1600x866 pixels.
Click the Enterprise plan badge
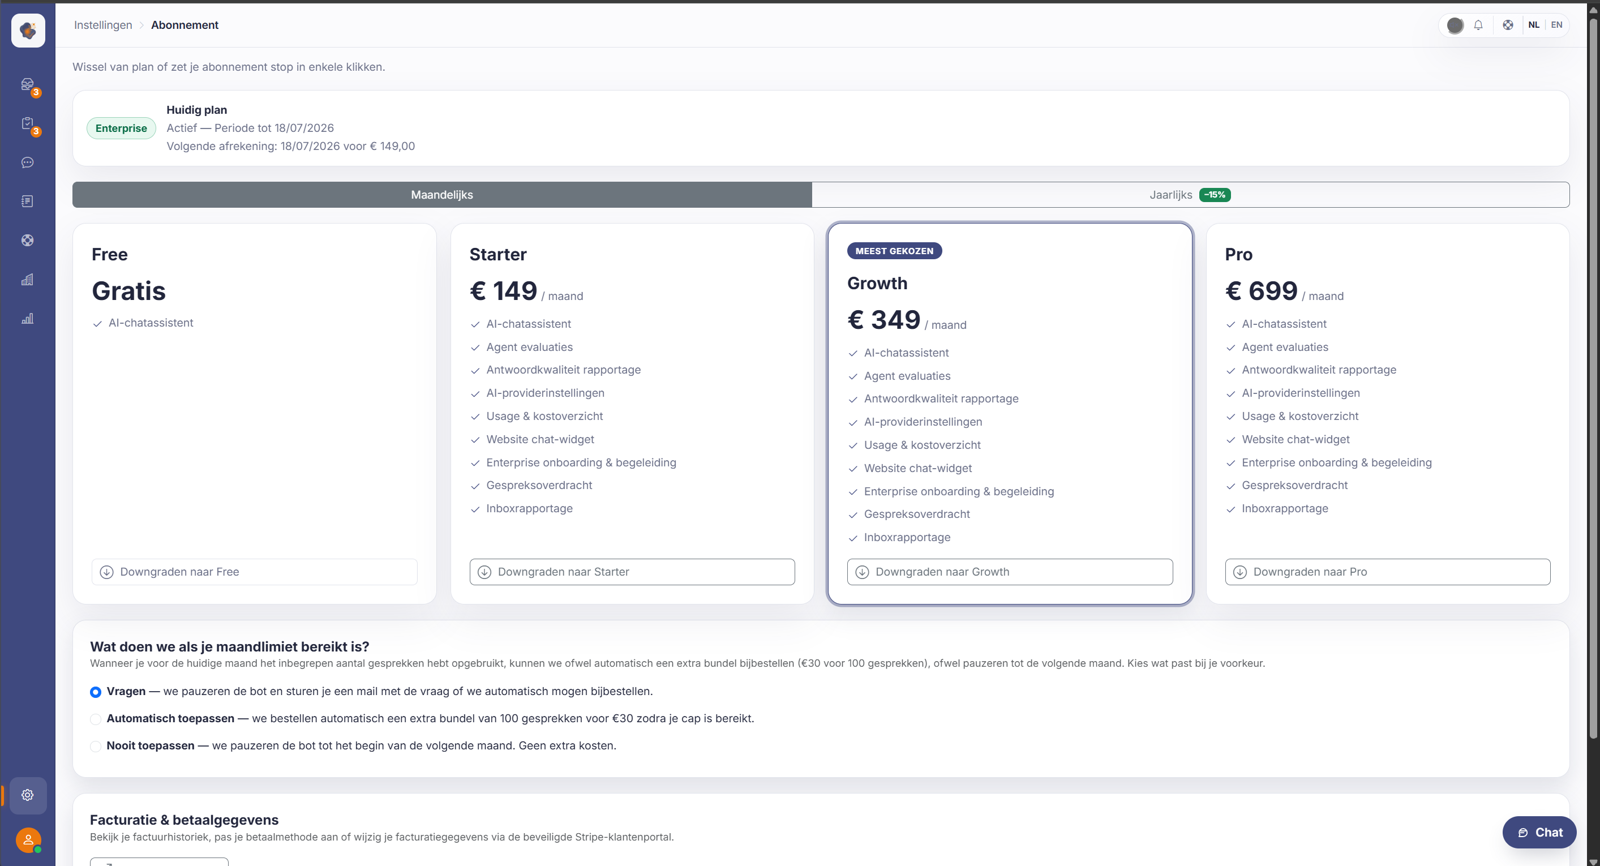(x=121, y=128)
